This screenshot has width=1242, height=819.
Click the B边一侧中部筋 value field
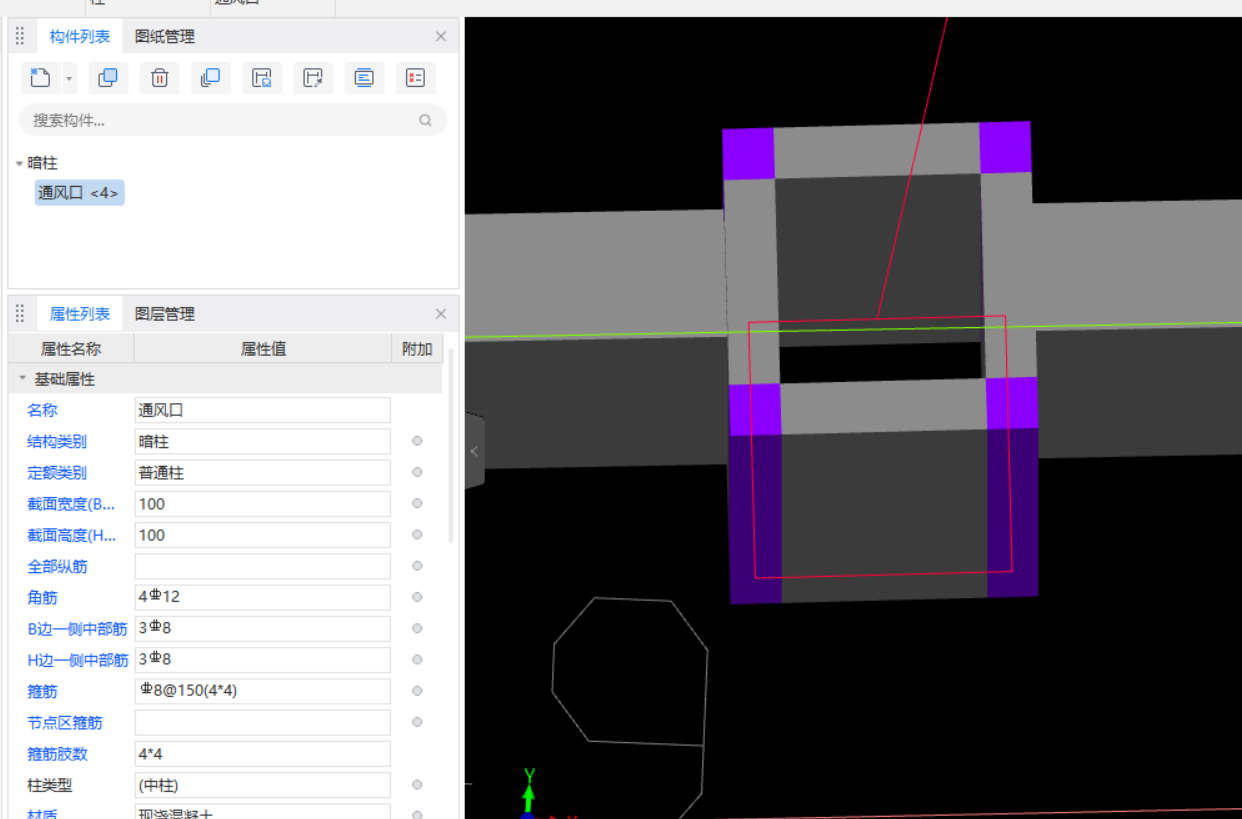[263, 628]
